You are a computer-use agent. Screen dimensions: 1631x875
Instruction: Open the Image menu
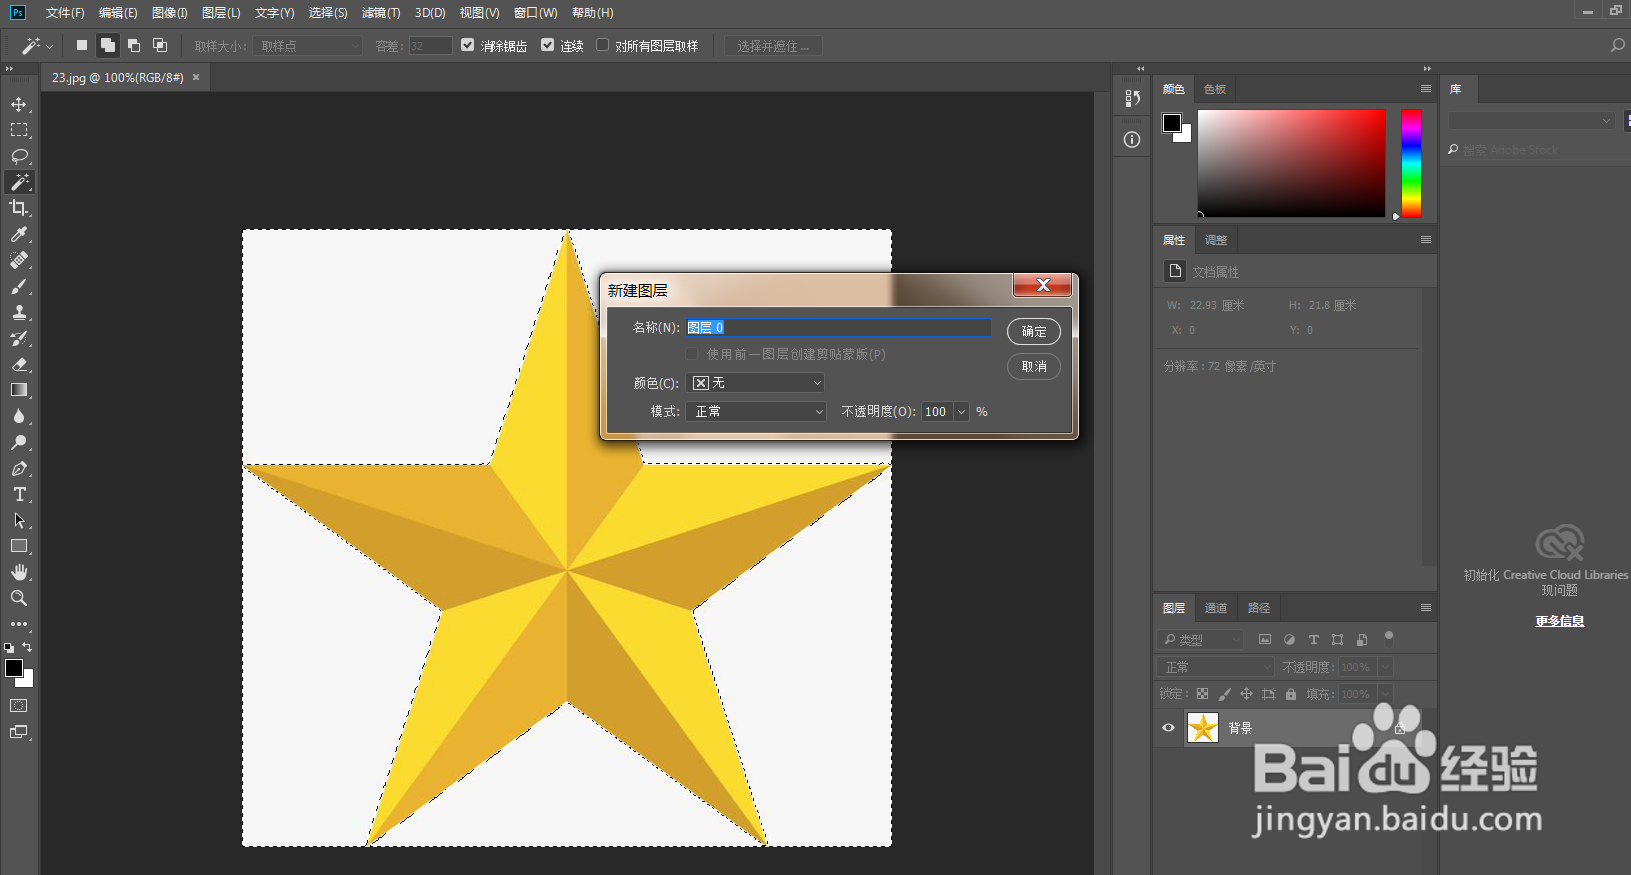pos(170,13)
